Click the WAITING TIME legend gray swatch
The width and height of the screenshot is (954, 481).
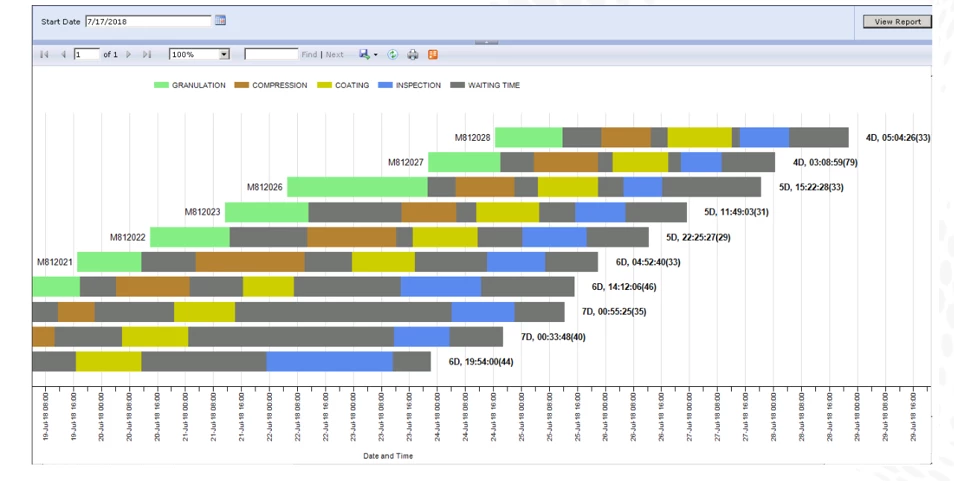pos(458,85)
